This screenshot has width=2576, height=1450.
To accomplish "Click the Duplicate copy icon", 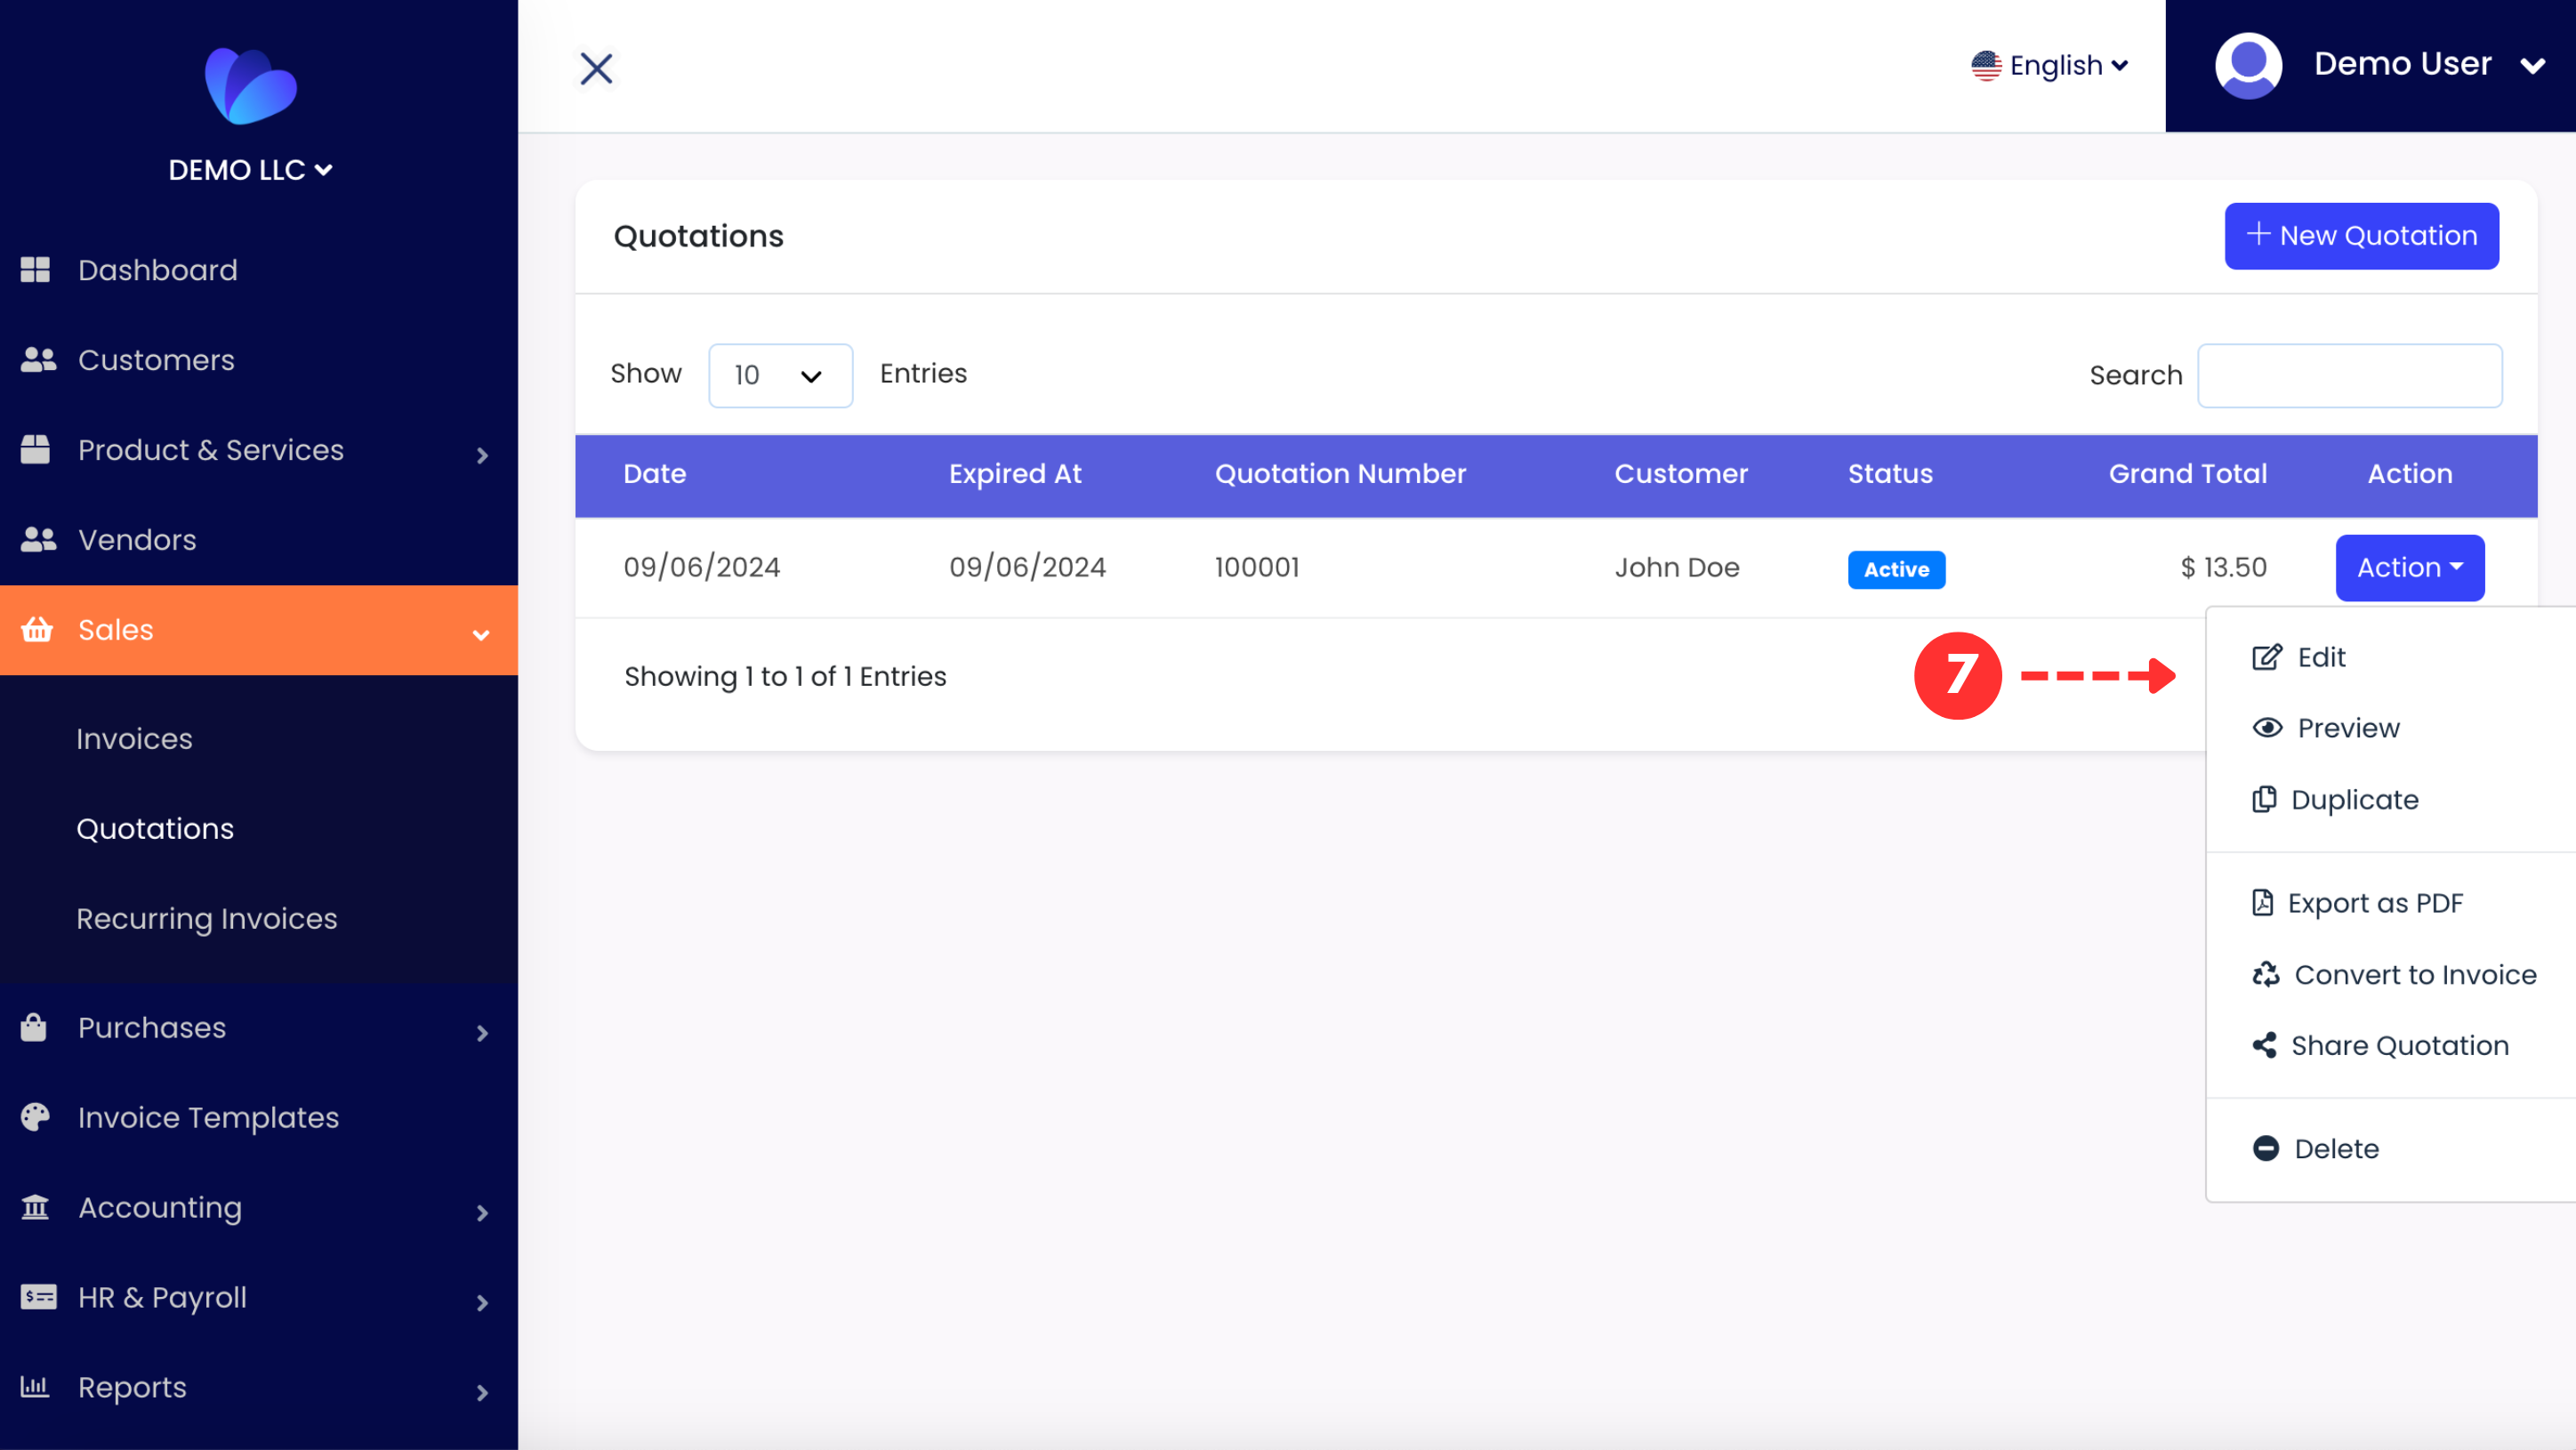I will coord(2264,800).
